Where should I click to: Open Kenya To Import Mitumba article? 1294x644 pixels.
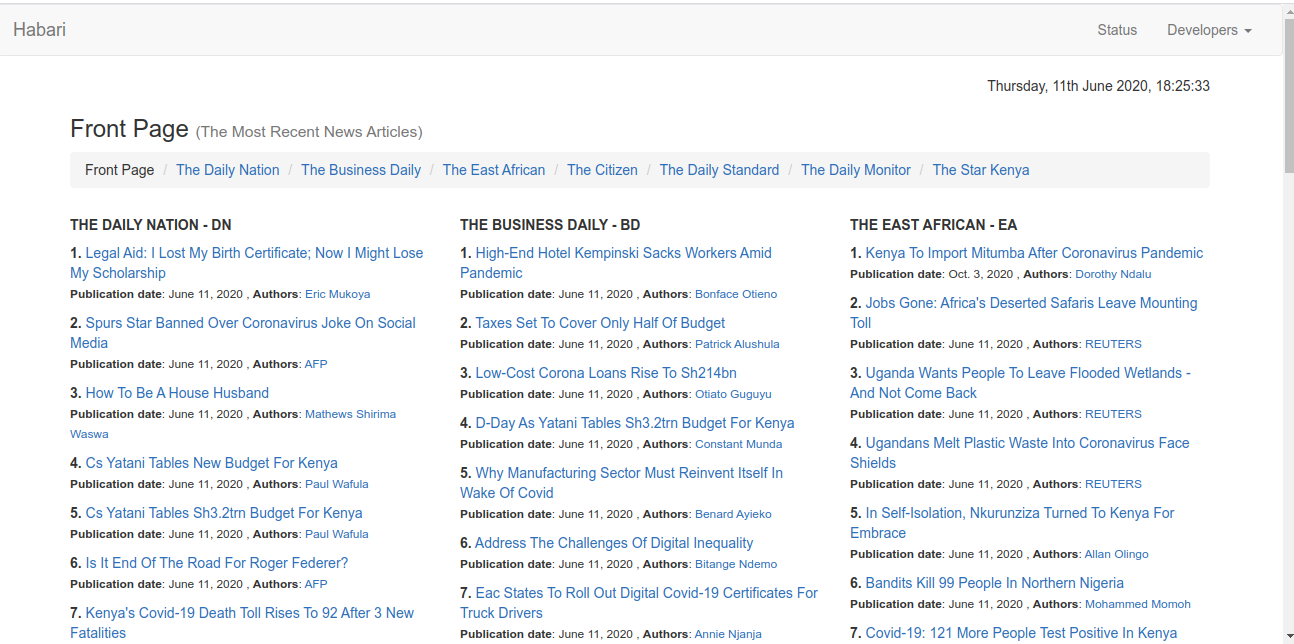click(x=1033, y=253)
